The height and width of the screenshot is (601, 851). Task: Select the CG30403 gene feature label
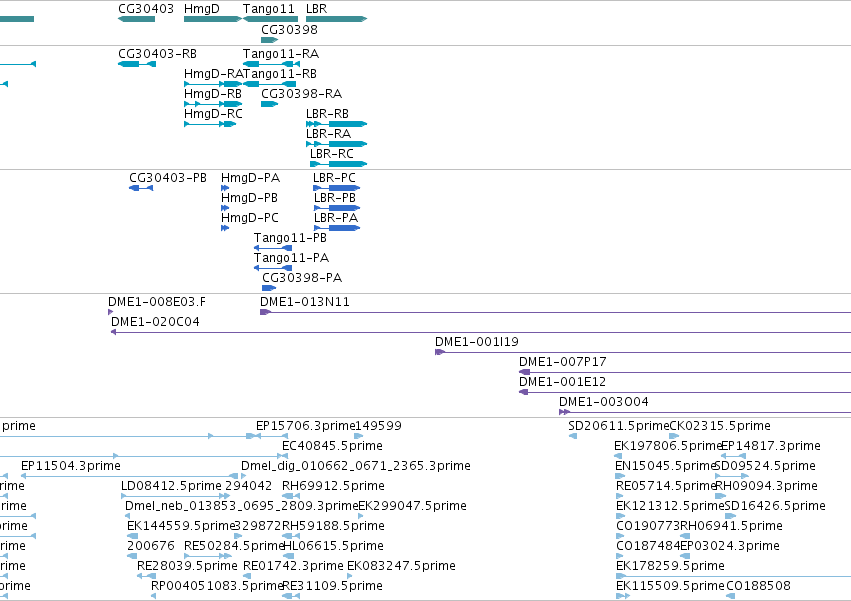(x=146, y=9)
